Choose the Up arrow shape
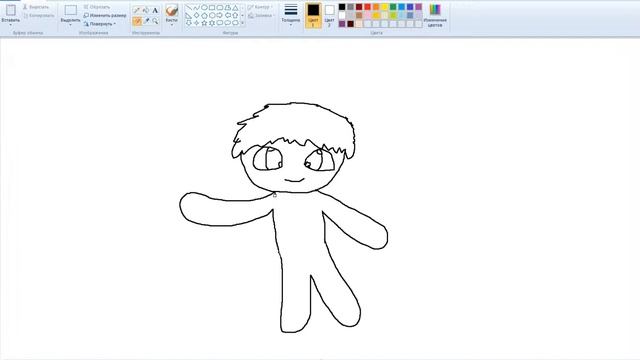This screenshot has width=640, height=360. click(236, 16)
